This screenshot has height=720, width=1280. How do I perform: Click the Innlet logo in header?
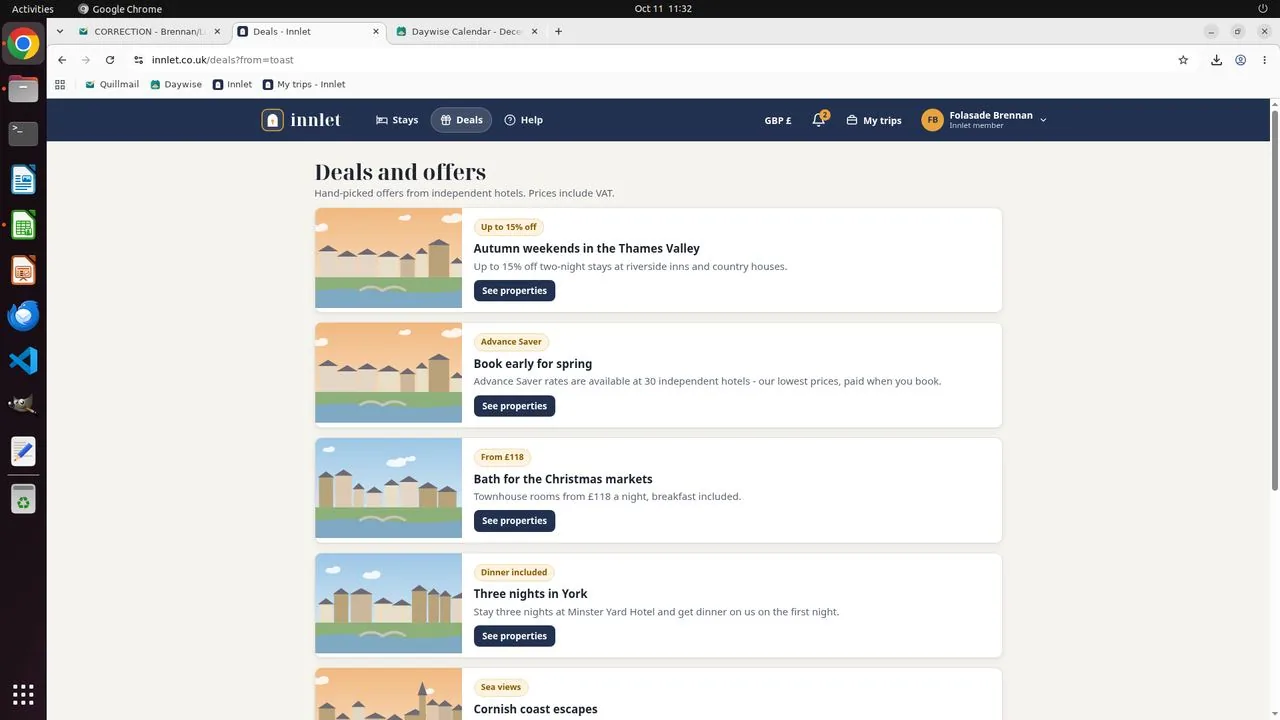click(301, 120)
